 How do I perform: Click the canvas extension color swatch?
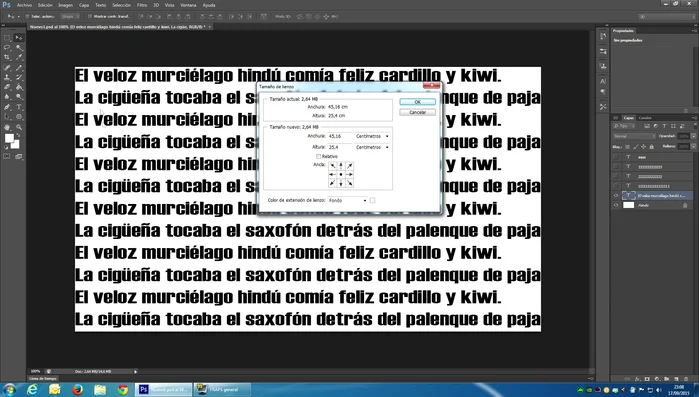[x=372, y=201]
